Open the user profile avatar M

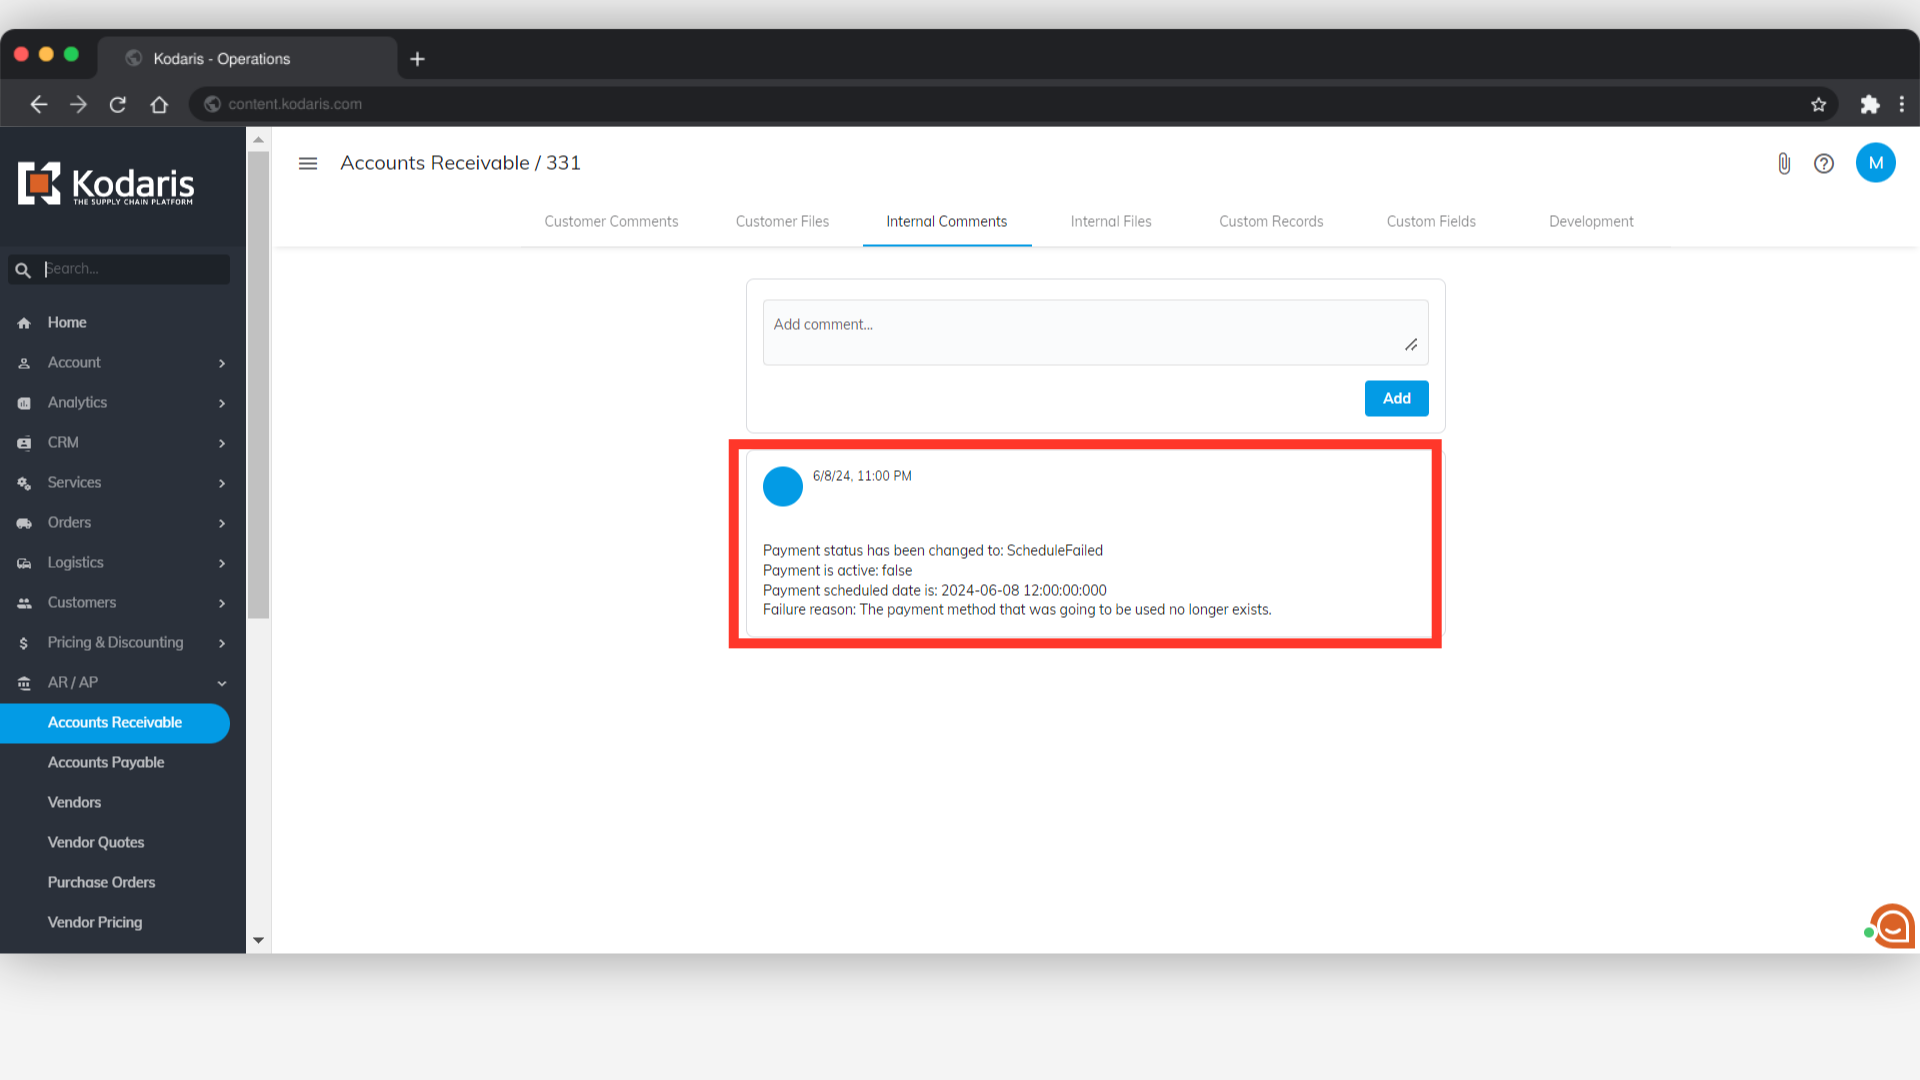pyautogui.click(x=1875, y=163)
